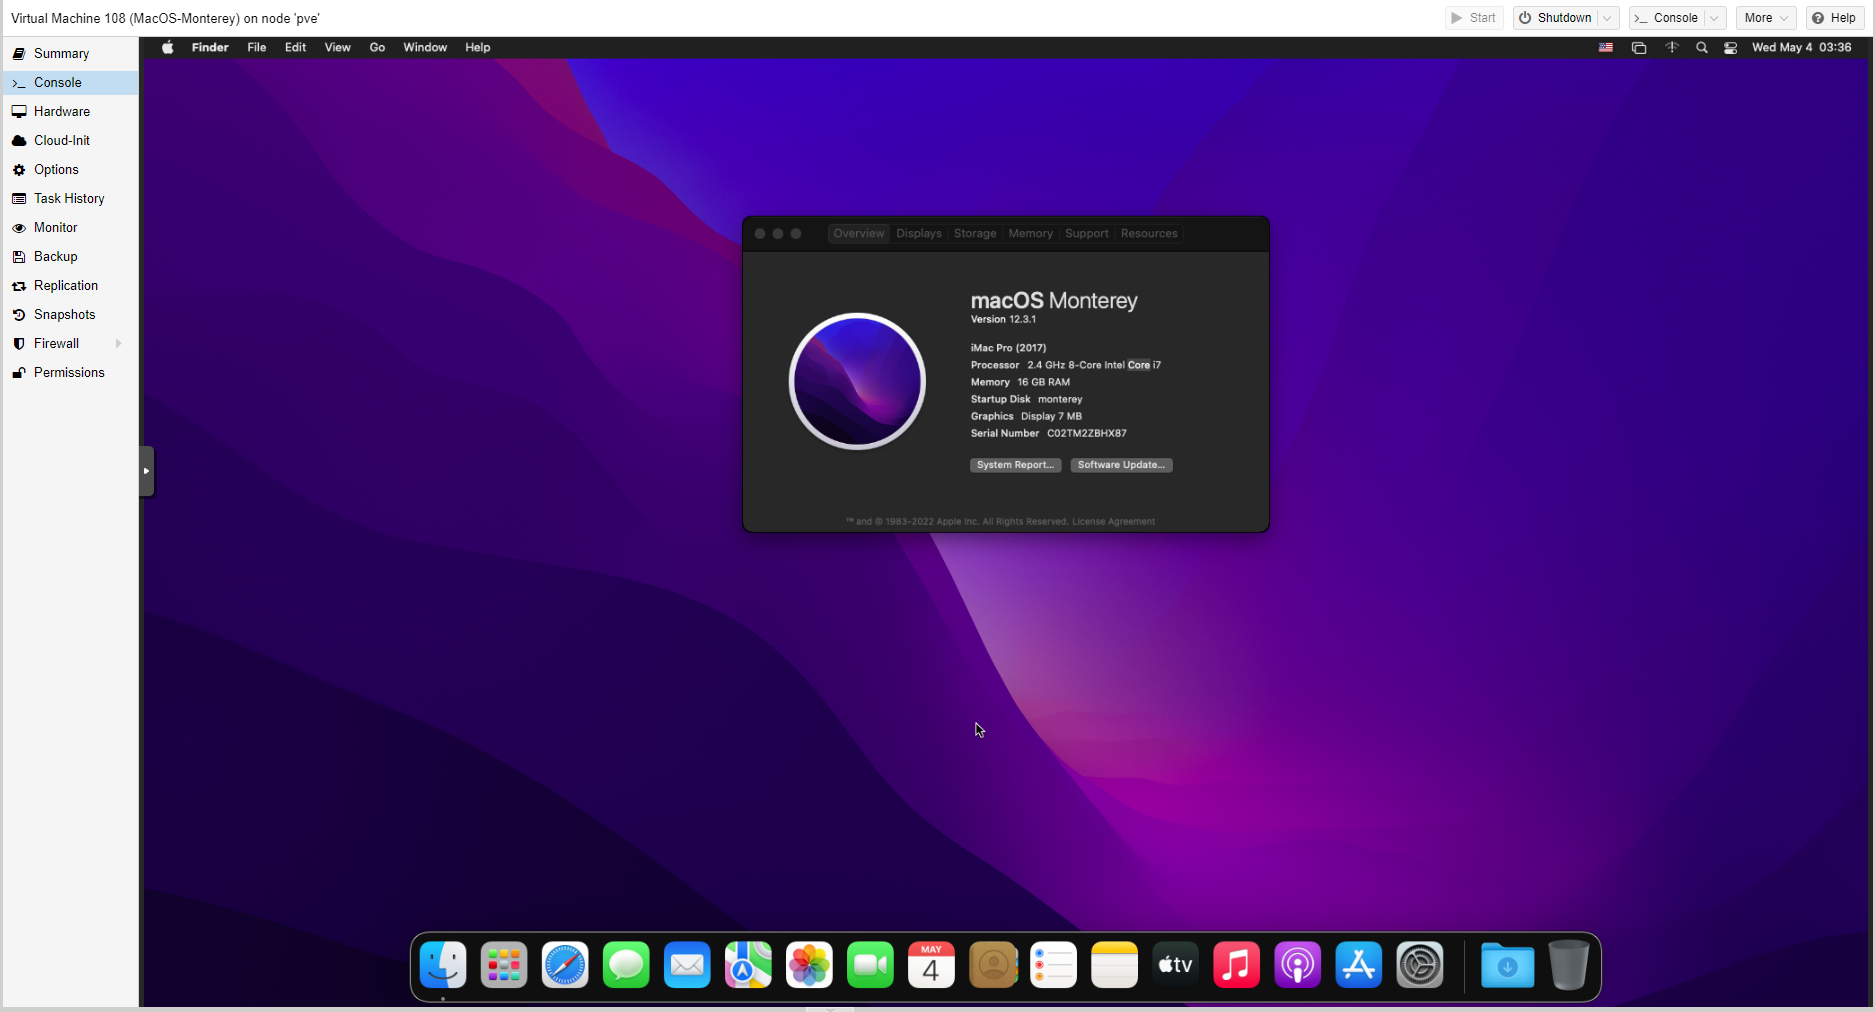Open System Preferences gear in dock

[1419, 966]
